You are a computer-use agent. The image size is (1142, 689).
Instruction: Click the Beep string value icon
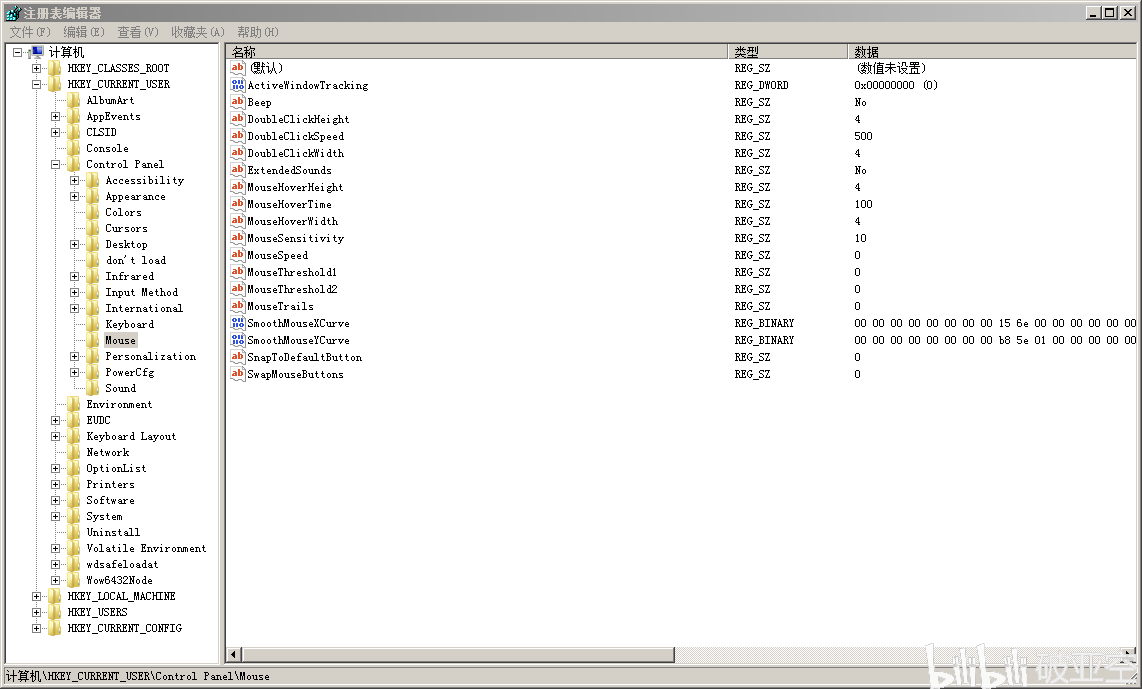237,102
